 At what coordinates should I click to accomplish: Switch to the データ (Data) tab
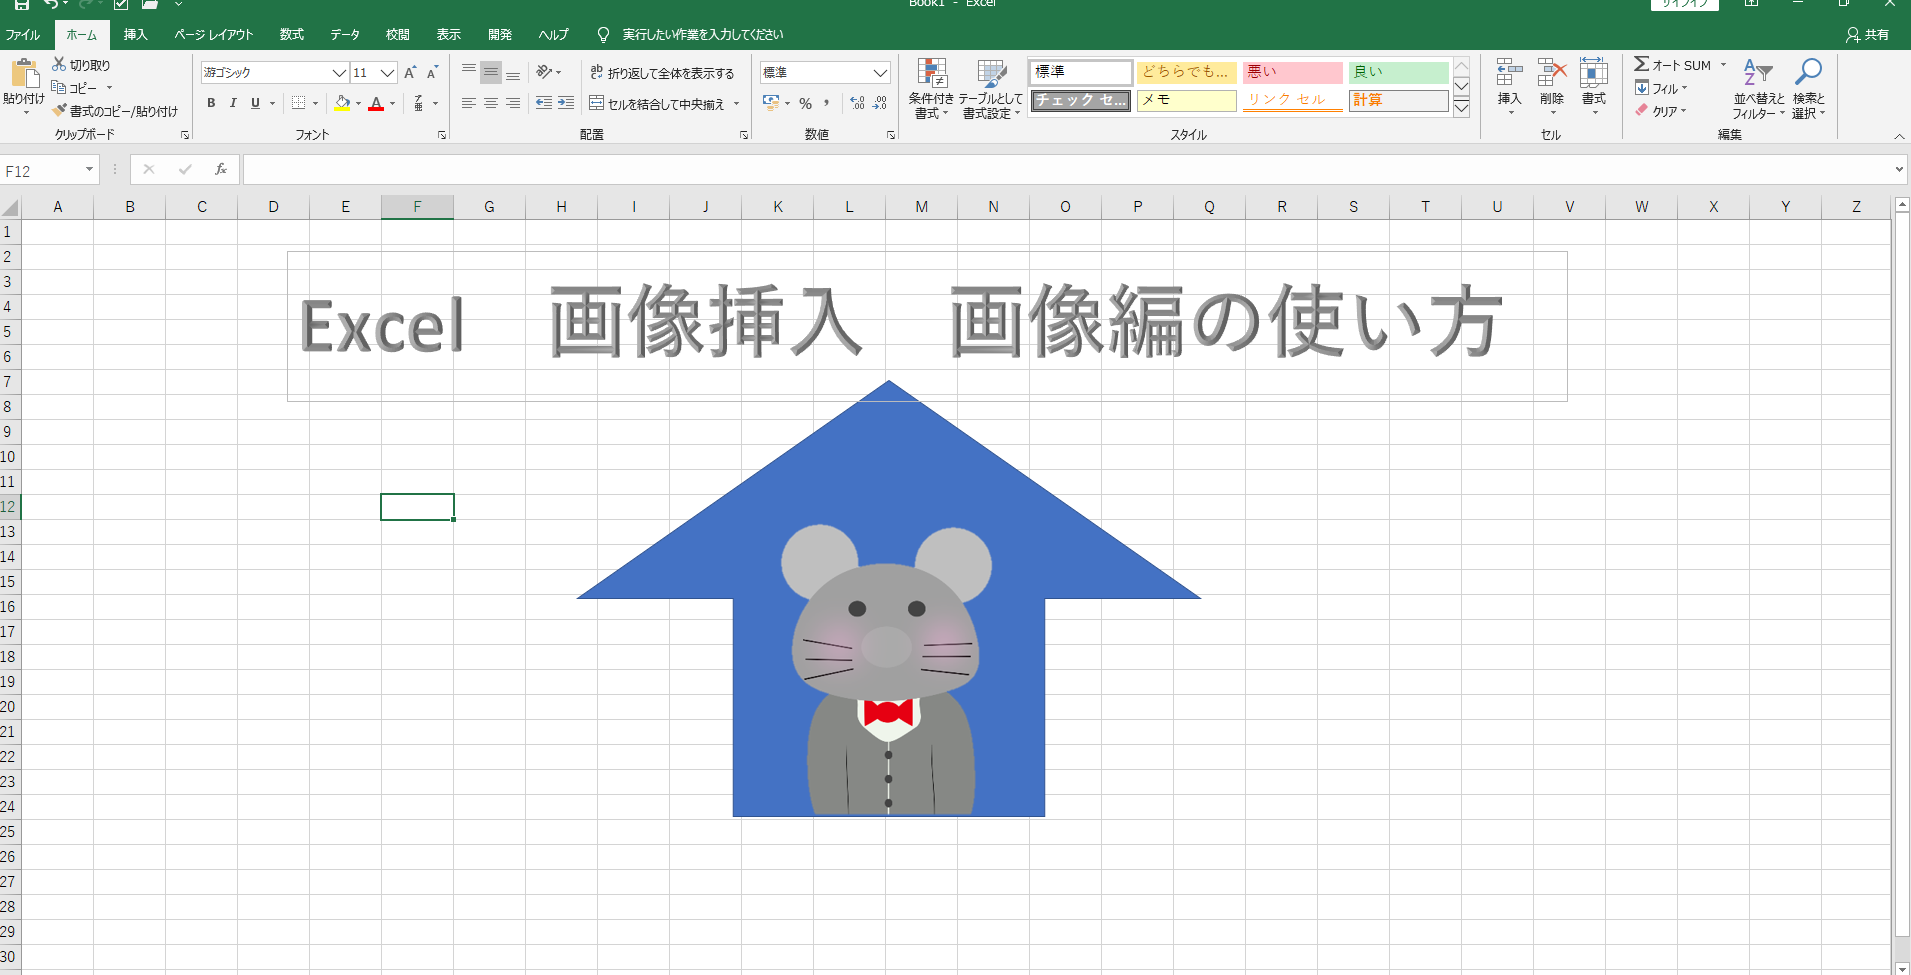[345, 35]
